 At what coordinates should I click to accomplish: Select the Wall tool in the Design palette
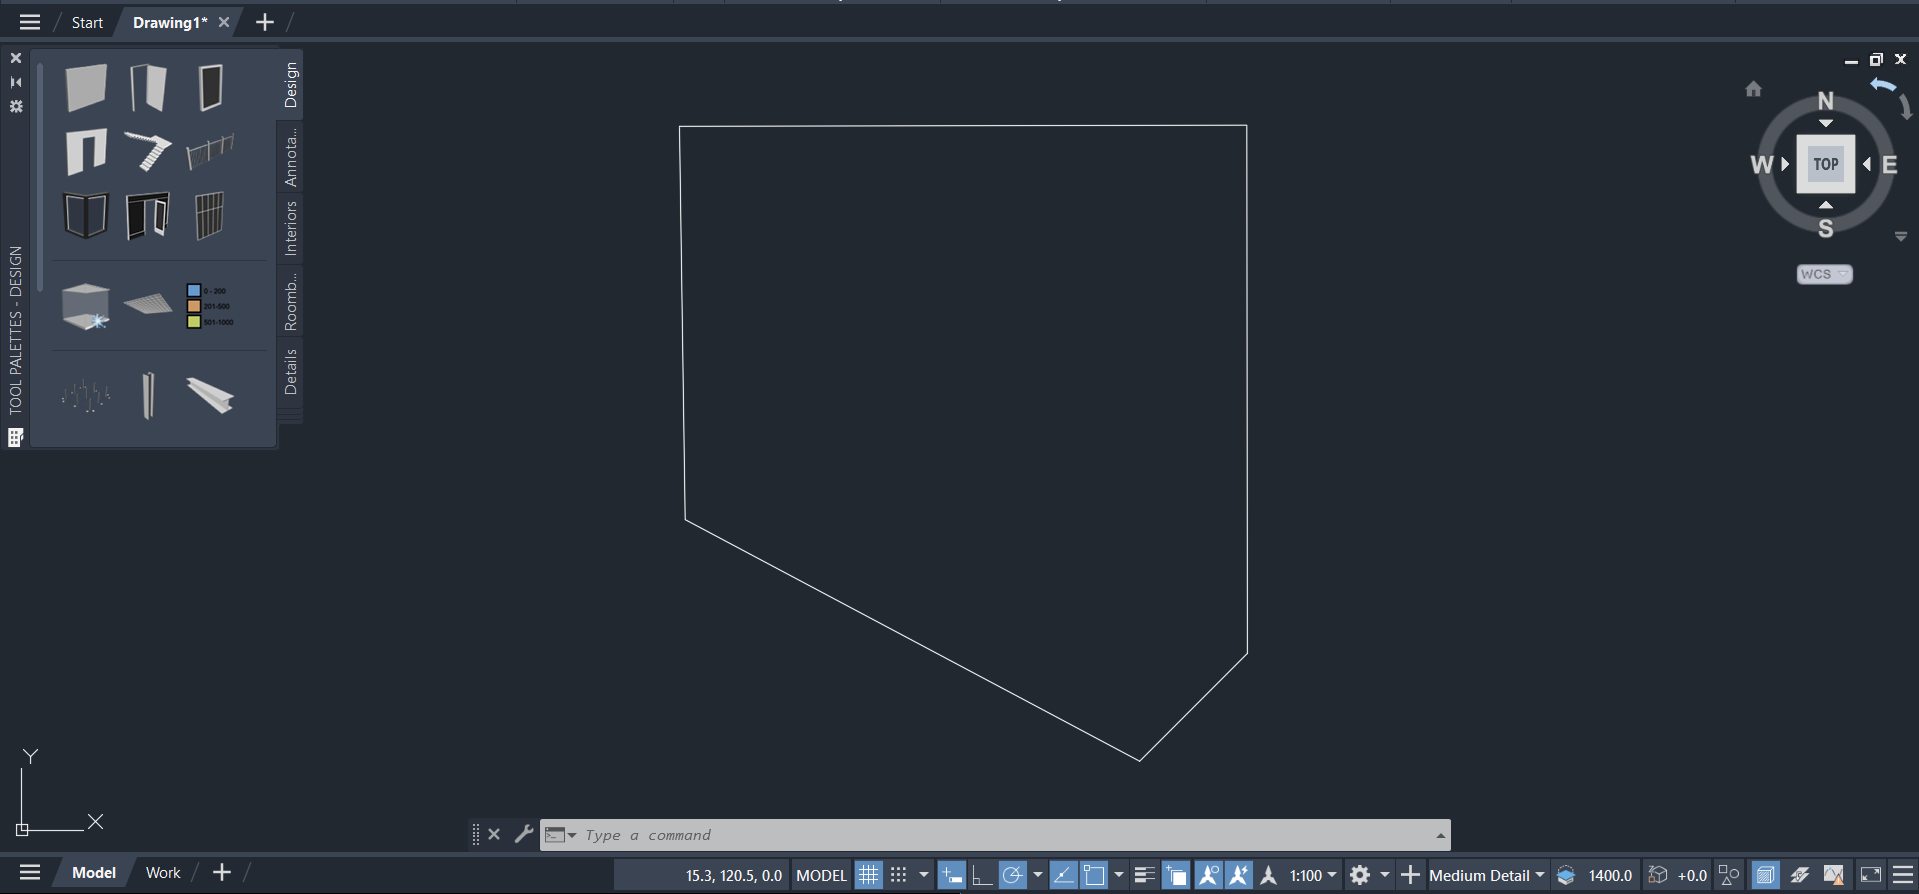[x=86, y=87]
